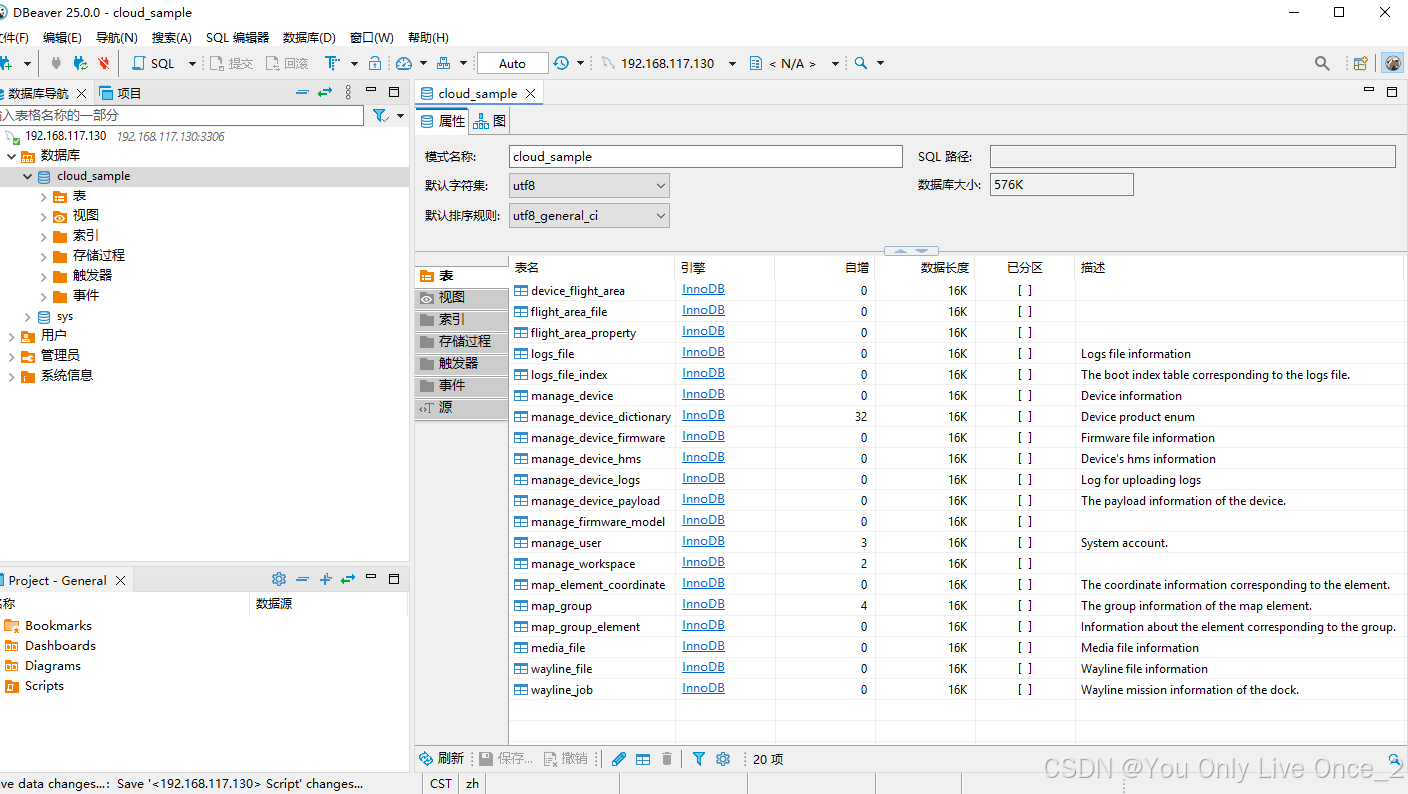Toggle partitioned checkbox for map_group row
Image resolution: width=1408 pixels, height=794 pixels.
coord(1025,606)
